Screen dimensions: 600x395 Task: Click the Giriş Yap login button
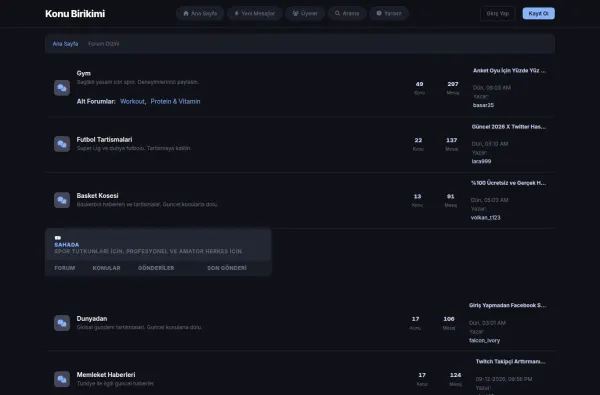click(497, 13)
